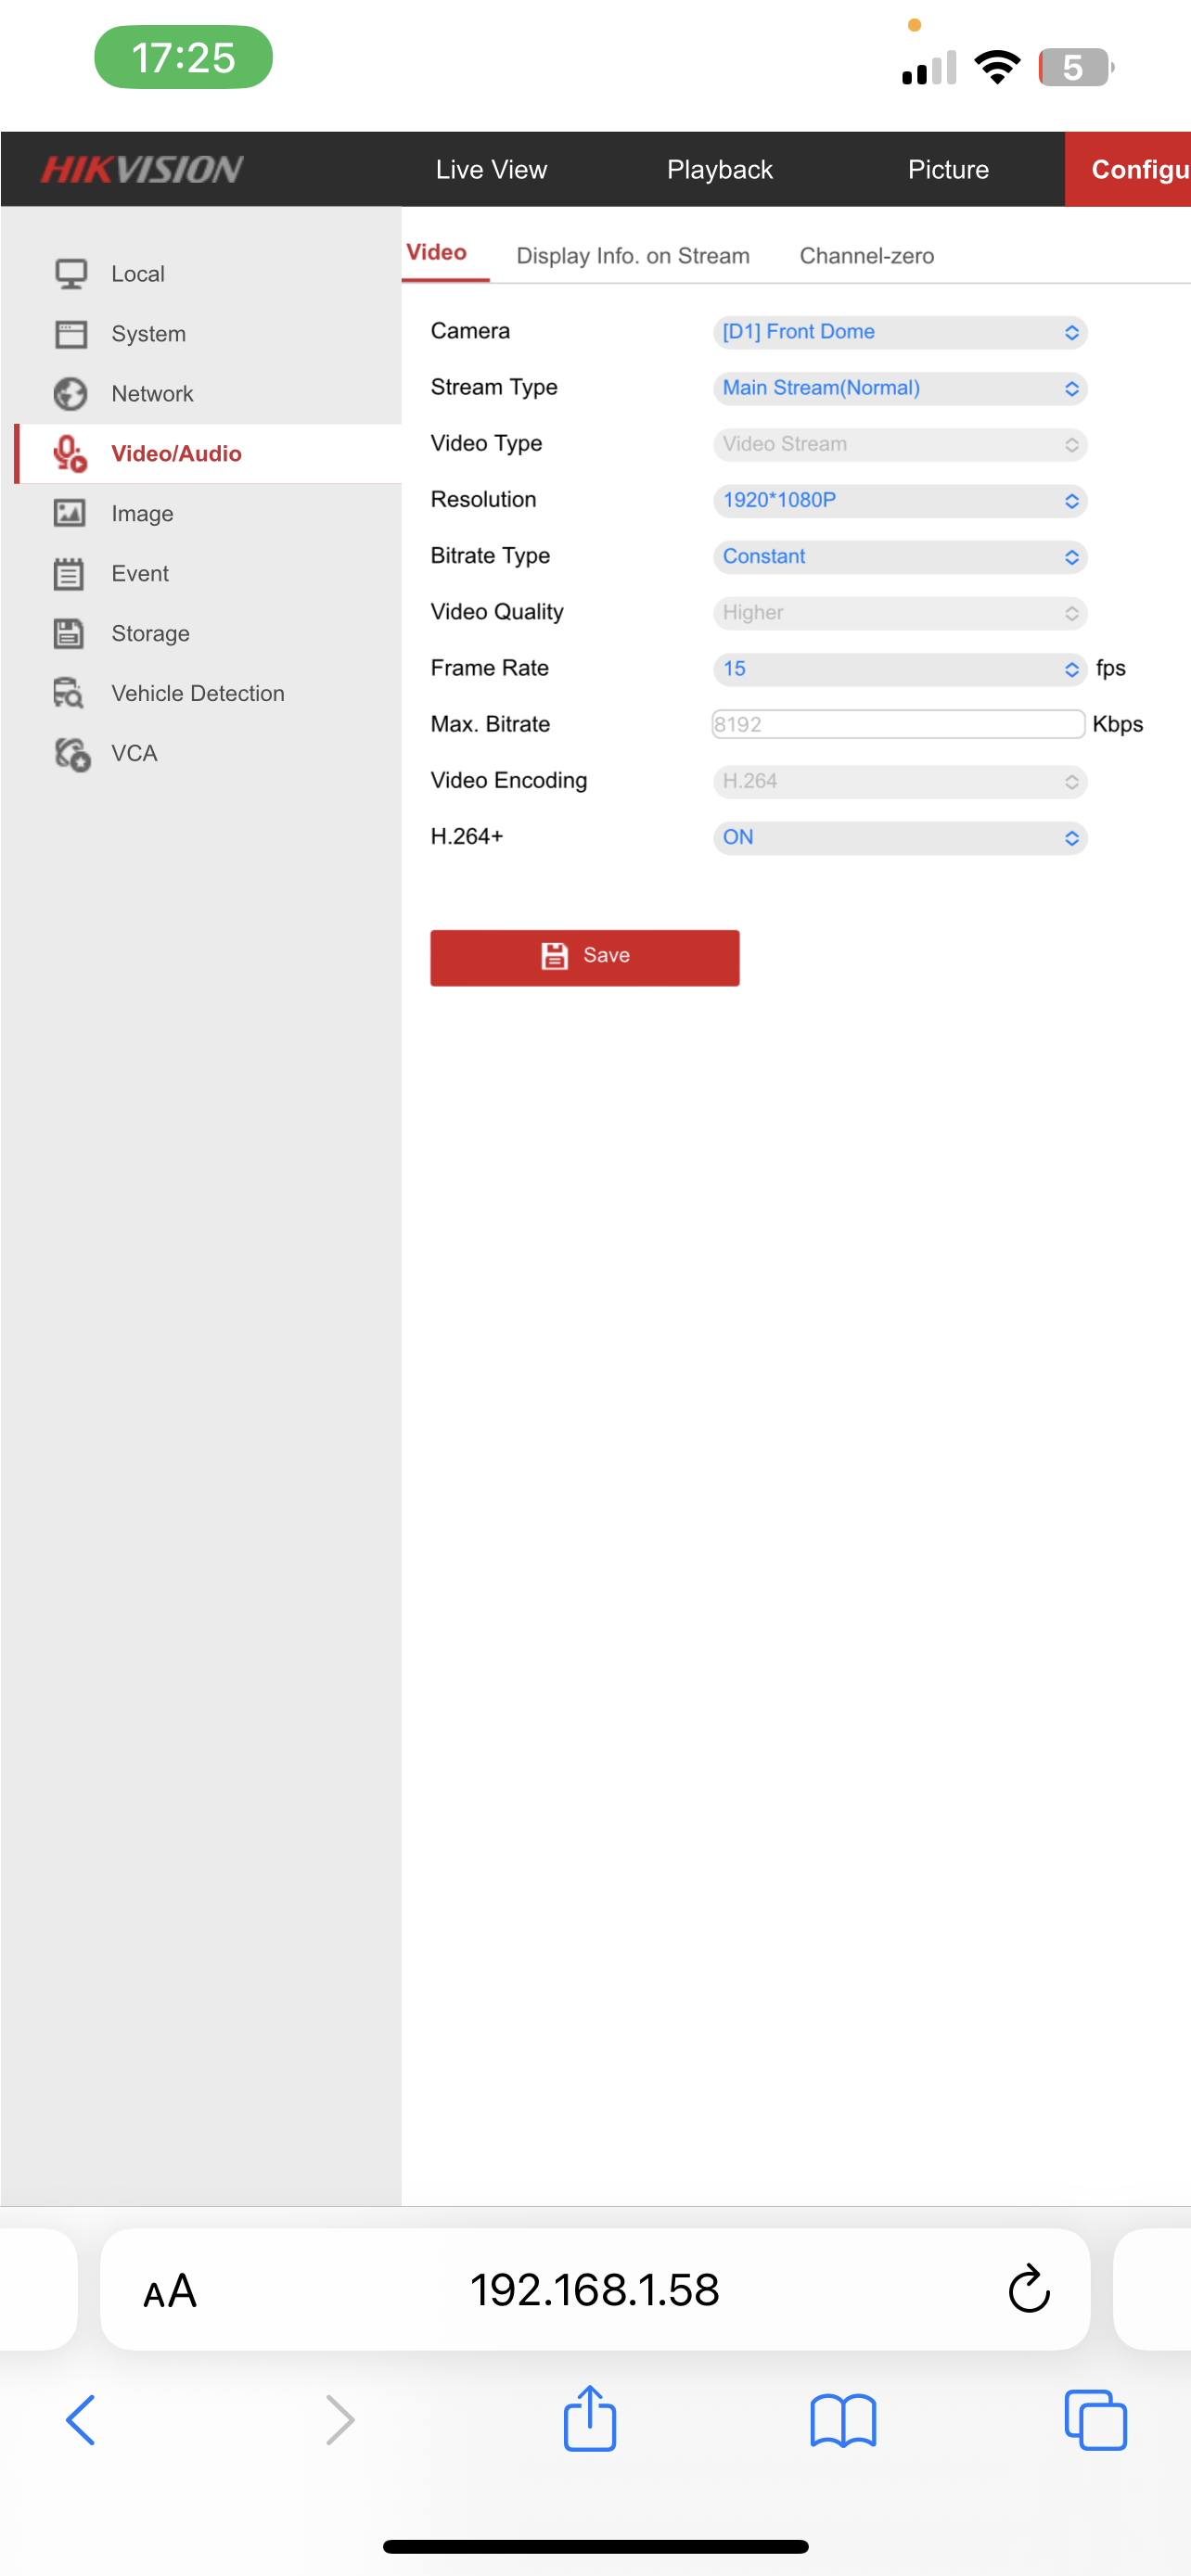Open Network settings via globe icon
The image size is (1191, 2576).
[70, 394]
